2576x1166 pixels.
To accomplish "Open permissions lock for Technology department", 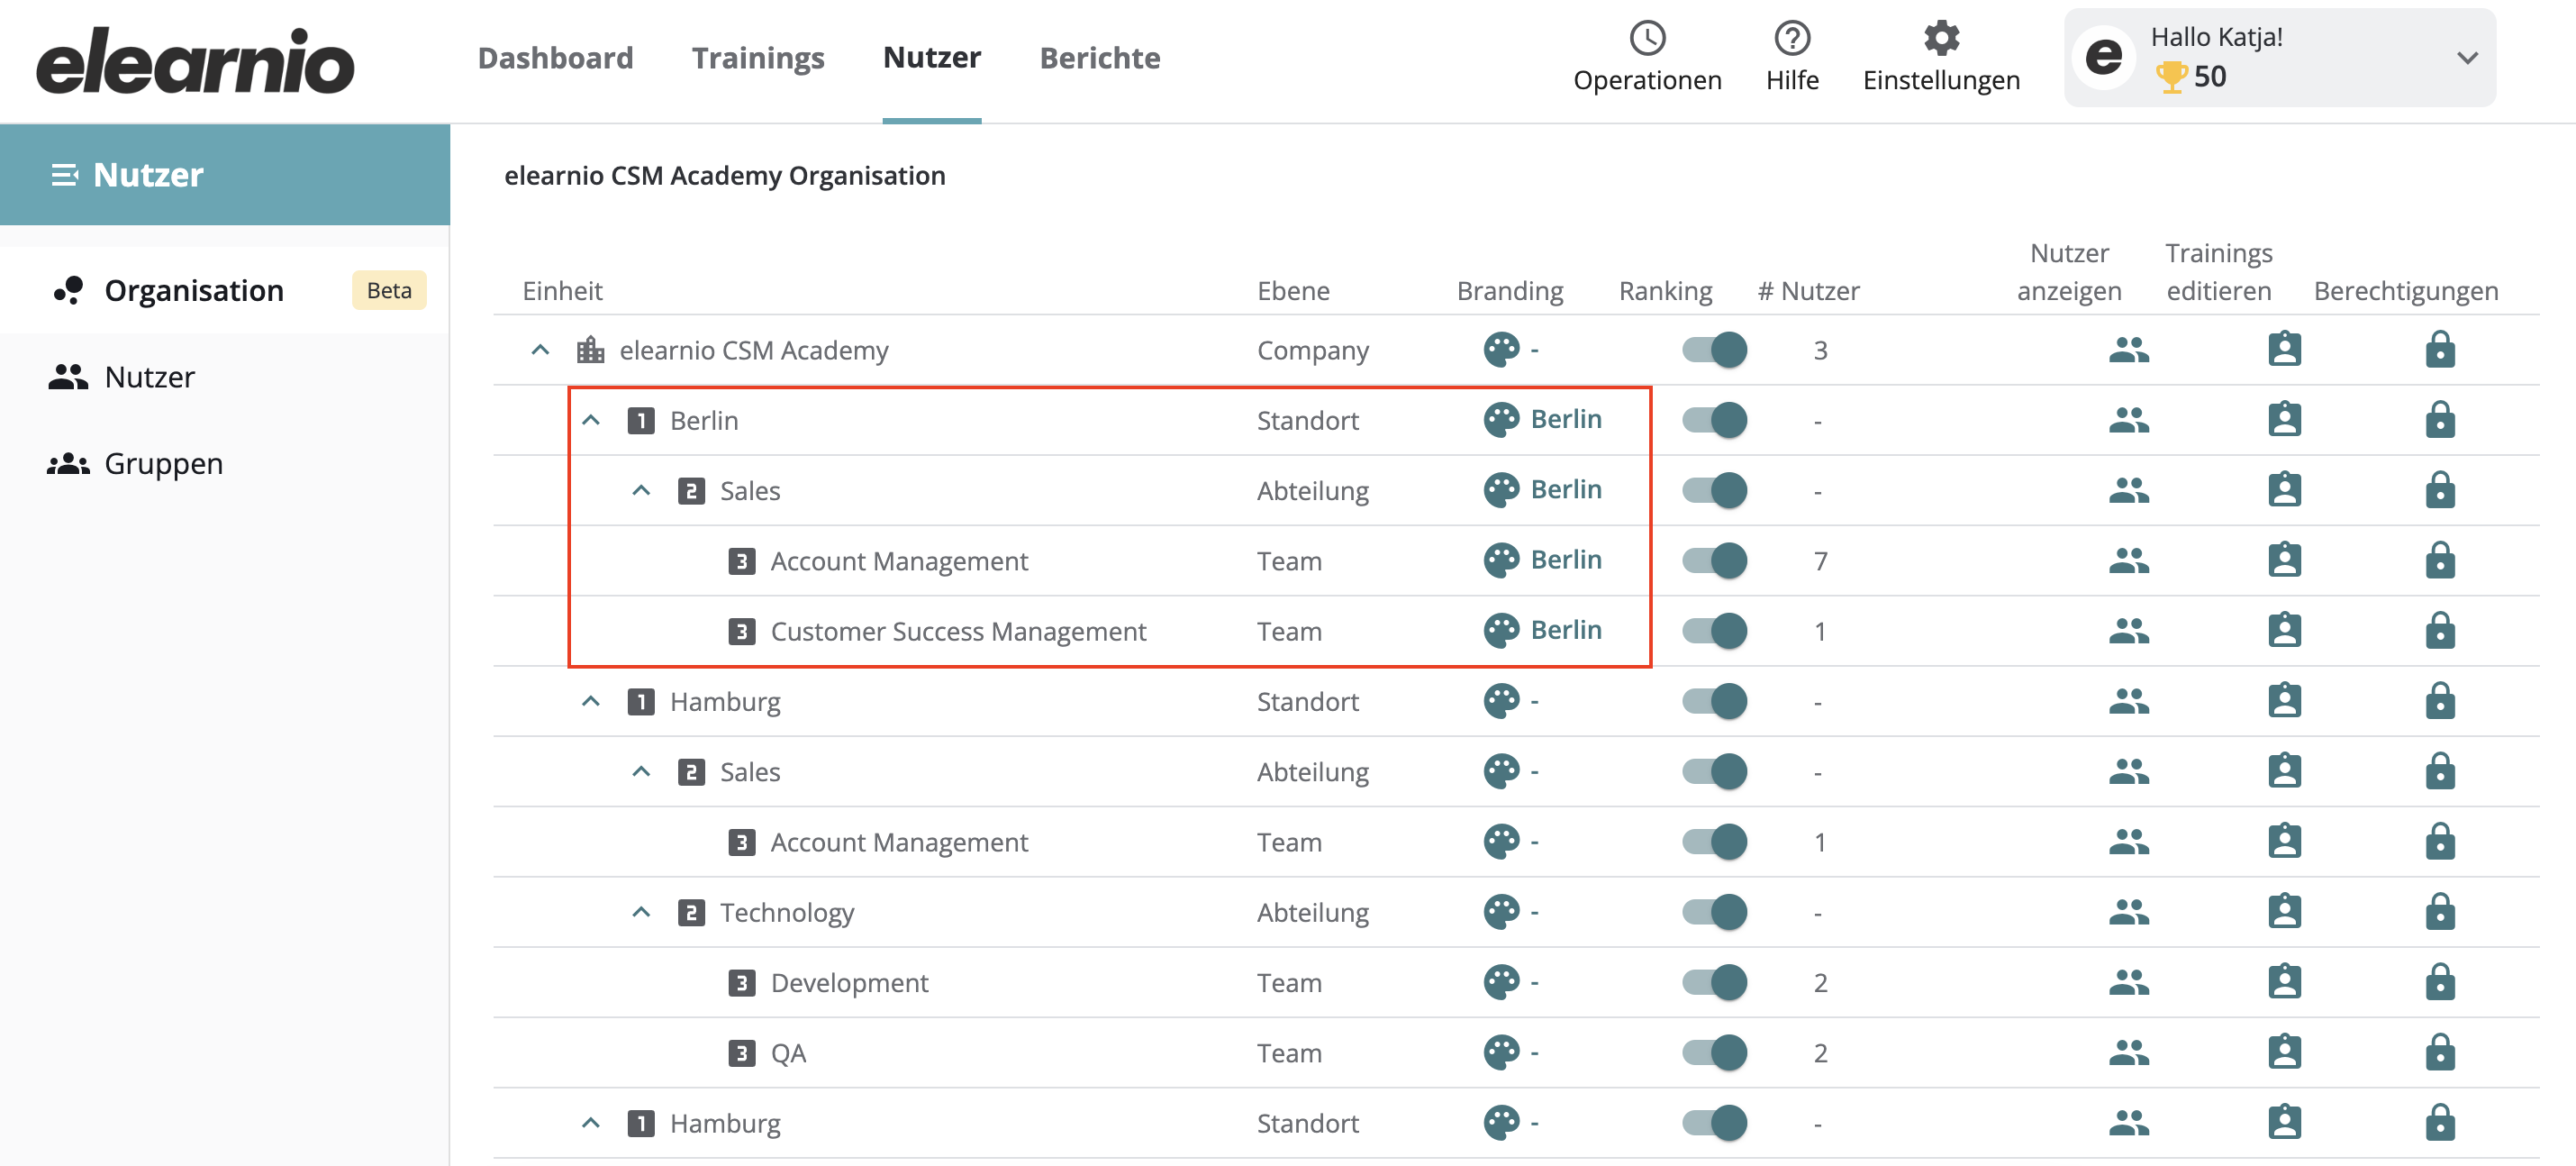I will 2440,912.
